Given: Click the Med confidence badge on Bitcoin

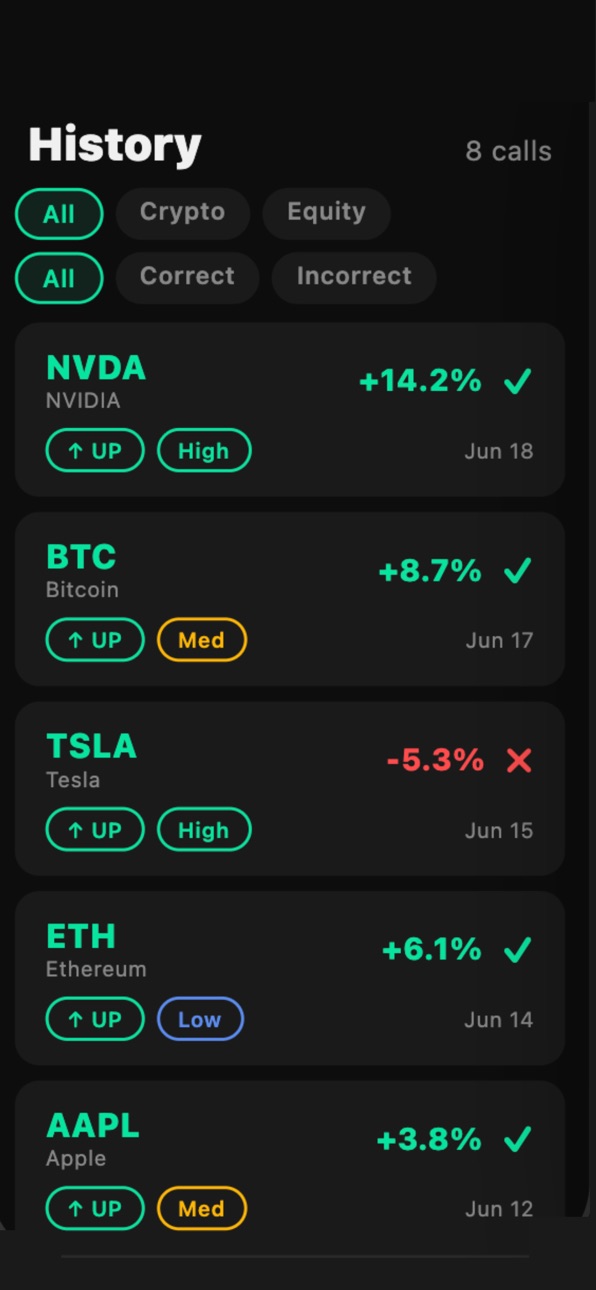Looking at the screenshot, I should click(202, 640).
